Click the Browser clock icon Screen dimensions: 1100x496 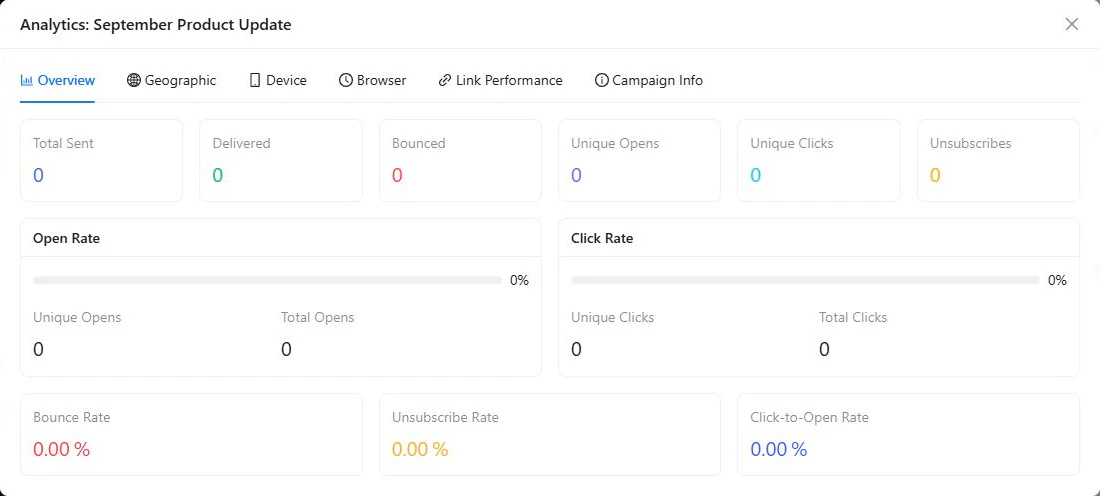click(345, 80)
